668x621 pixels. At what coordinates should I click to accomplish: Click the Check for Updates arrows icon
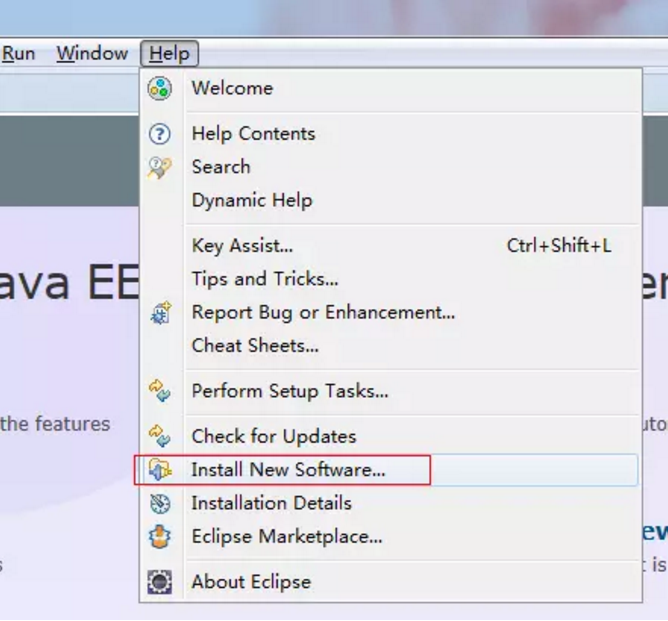[159, 437]
